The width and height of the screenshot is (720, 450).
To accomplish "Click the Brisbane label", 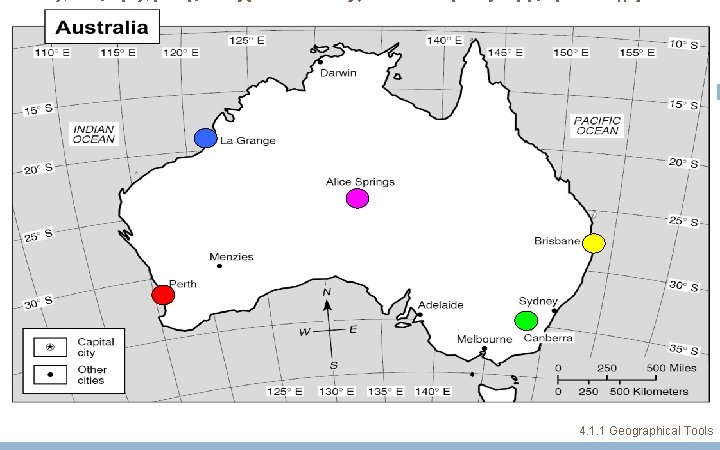I will point(557,241).
